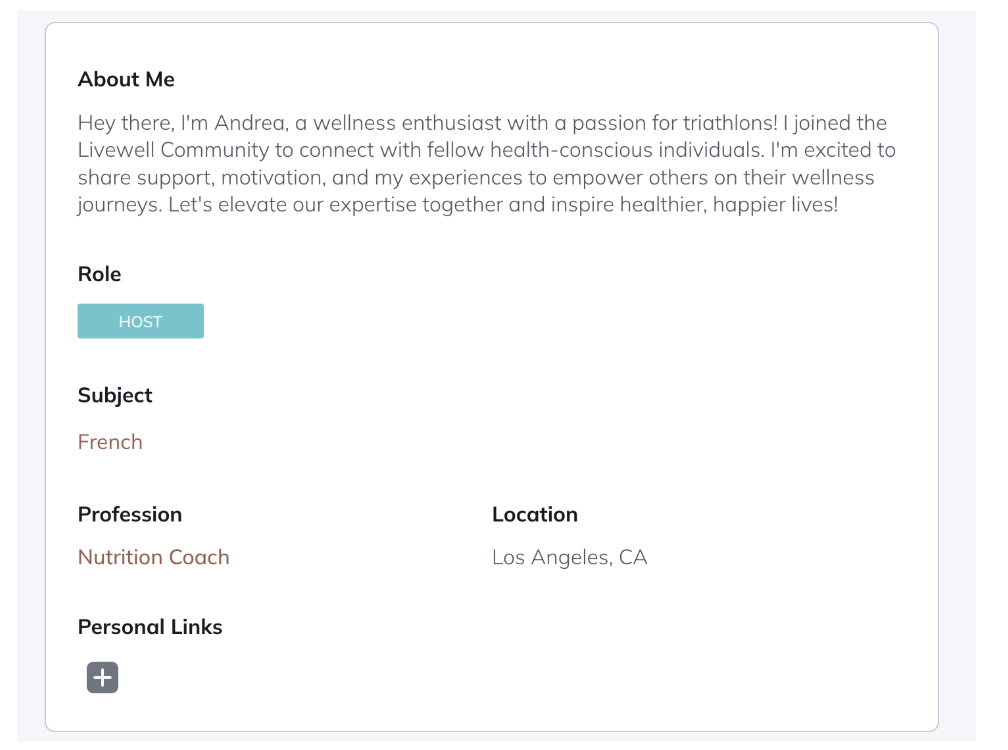Click the HOST role badge
Viewport: 1008px width, 750px height.
coord(140,322)
